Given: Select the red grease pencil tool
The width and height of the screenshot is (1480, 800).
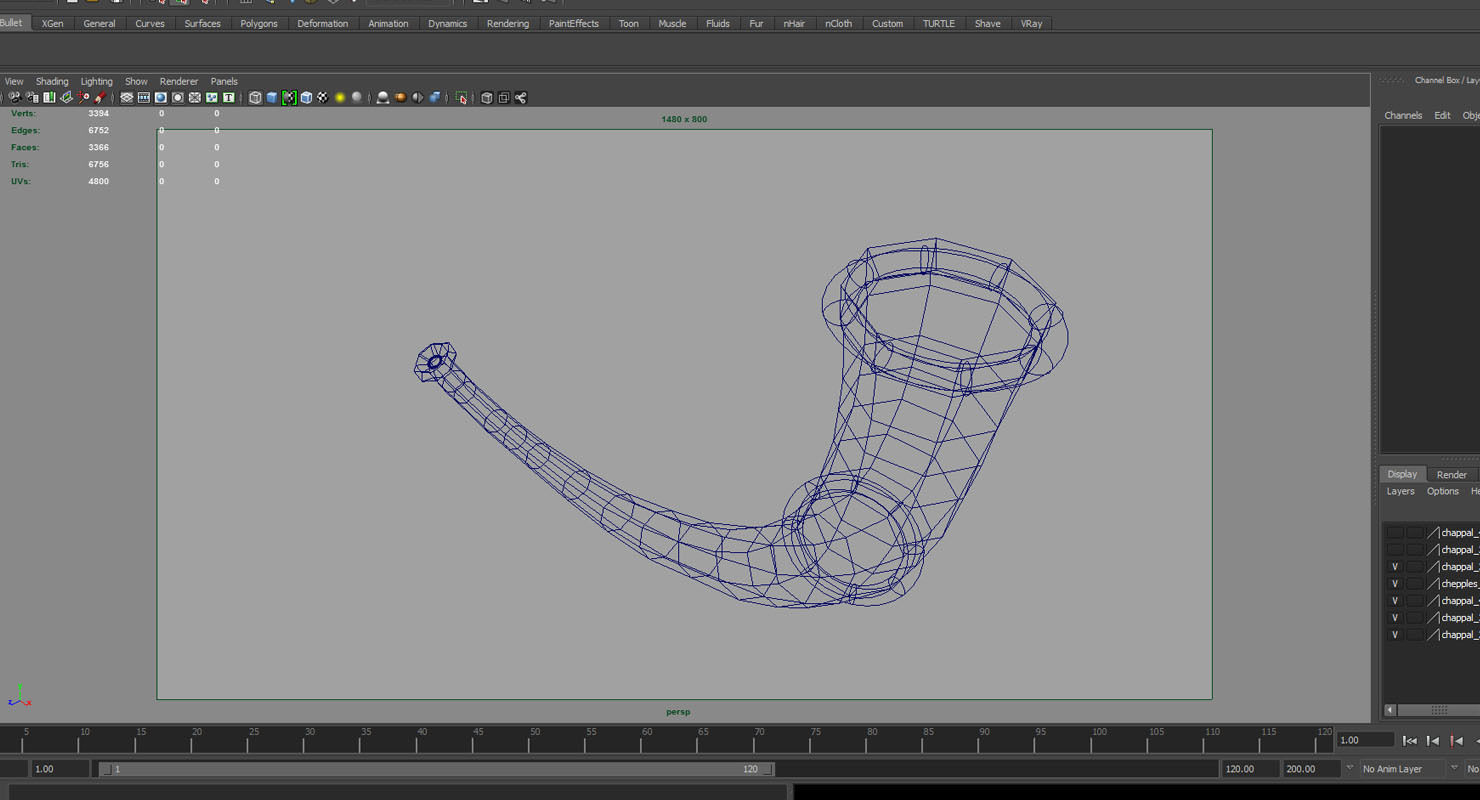Looking at the screenshot, I should click(x=100, y=98).
